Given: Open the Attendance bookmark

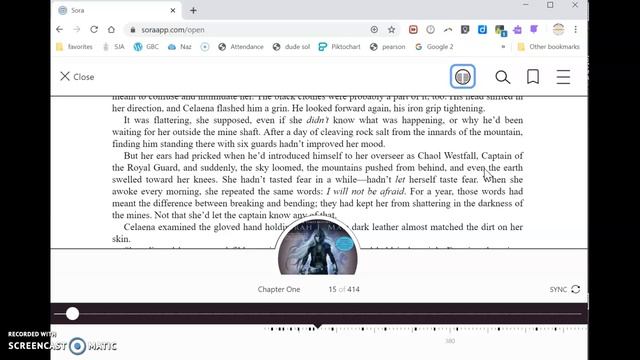Looking at the screenshot, I should click(x=241, y=47).
